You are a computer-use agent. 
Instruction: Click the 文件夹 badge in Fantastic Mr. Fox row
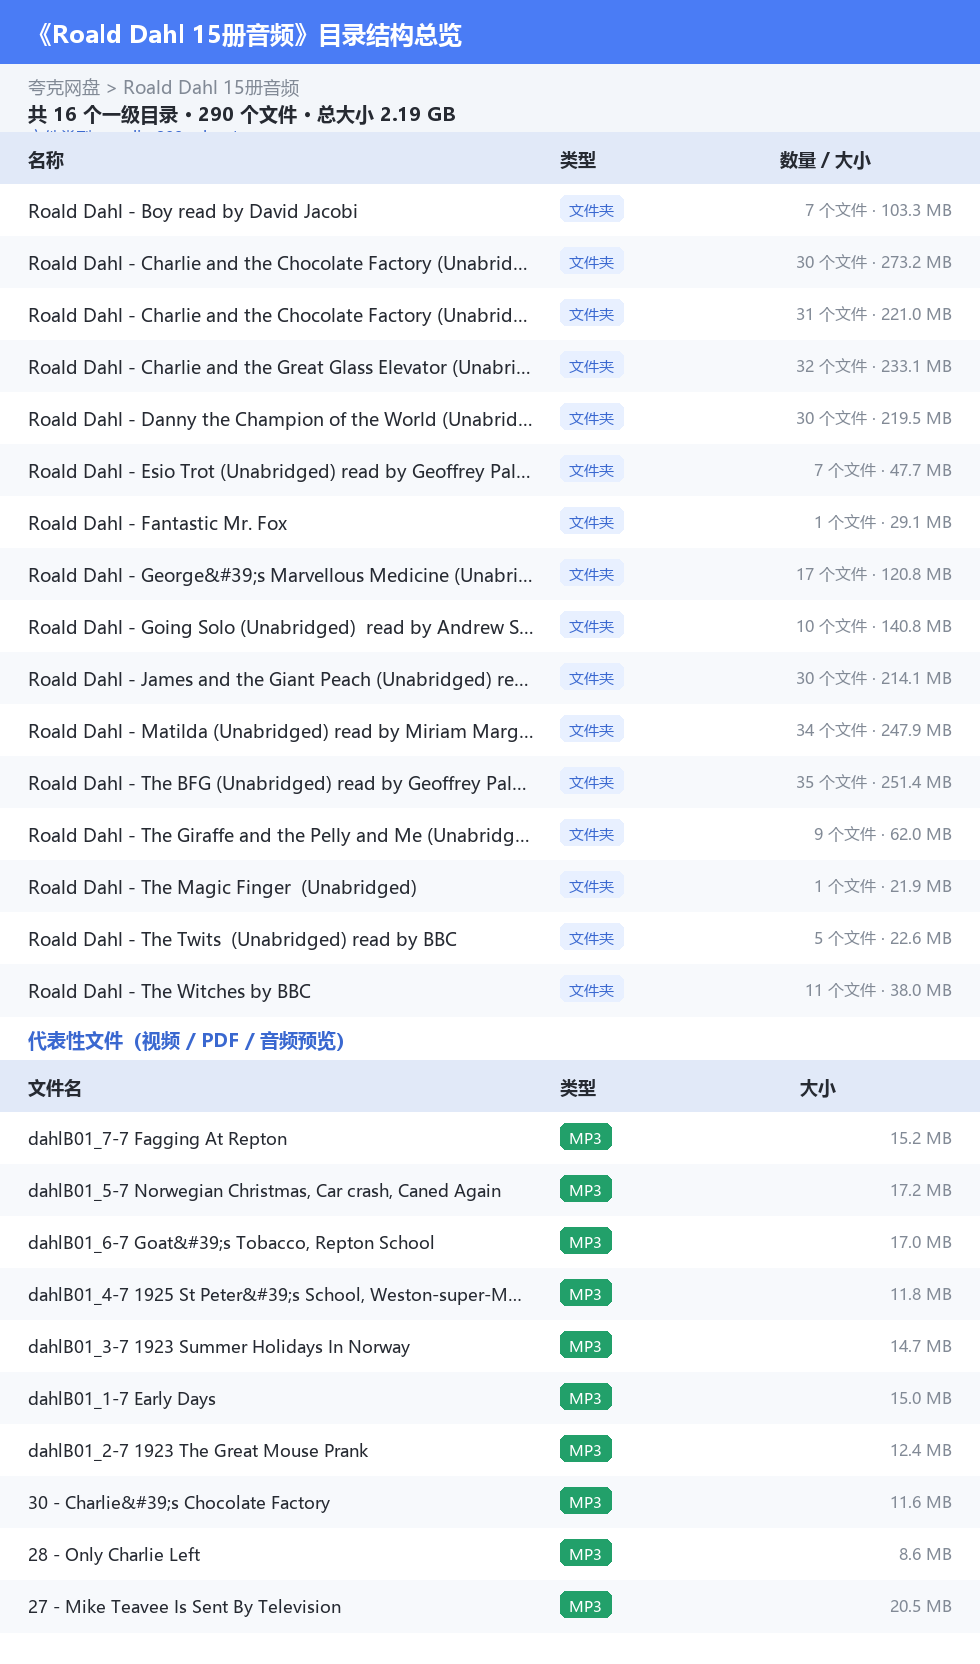pos(592,522)
